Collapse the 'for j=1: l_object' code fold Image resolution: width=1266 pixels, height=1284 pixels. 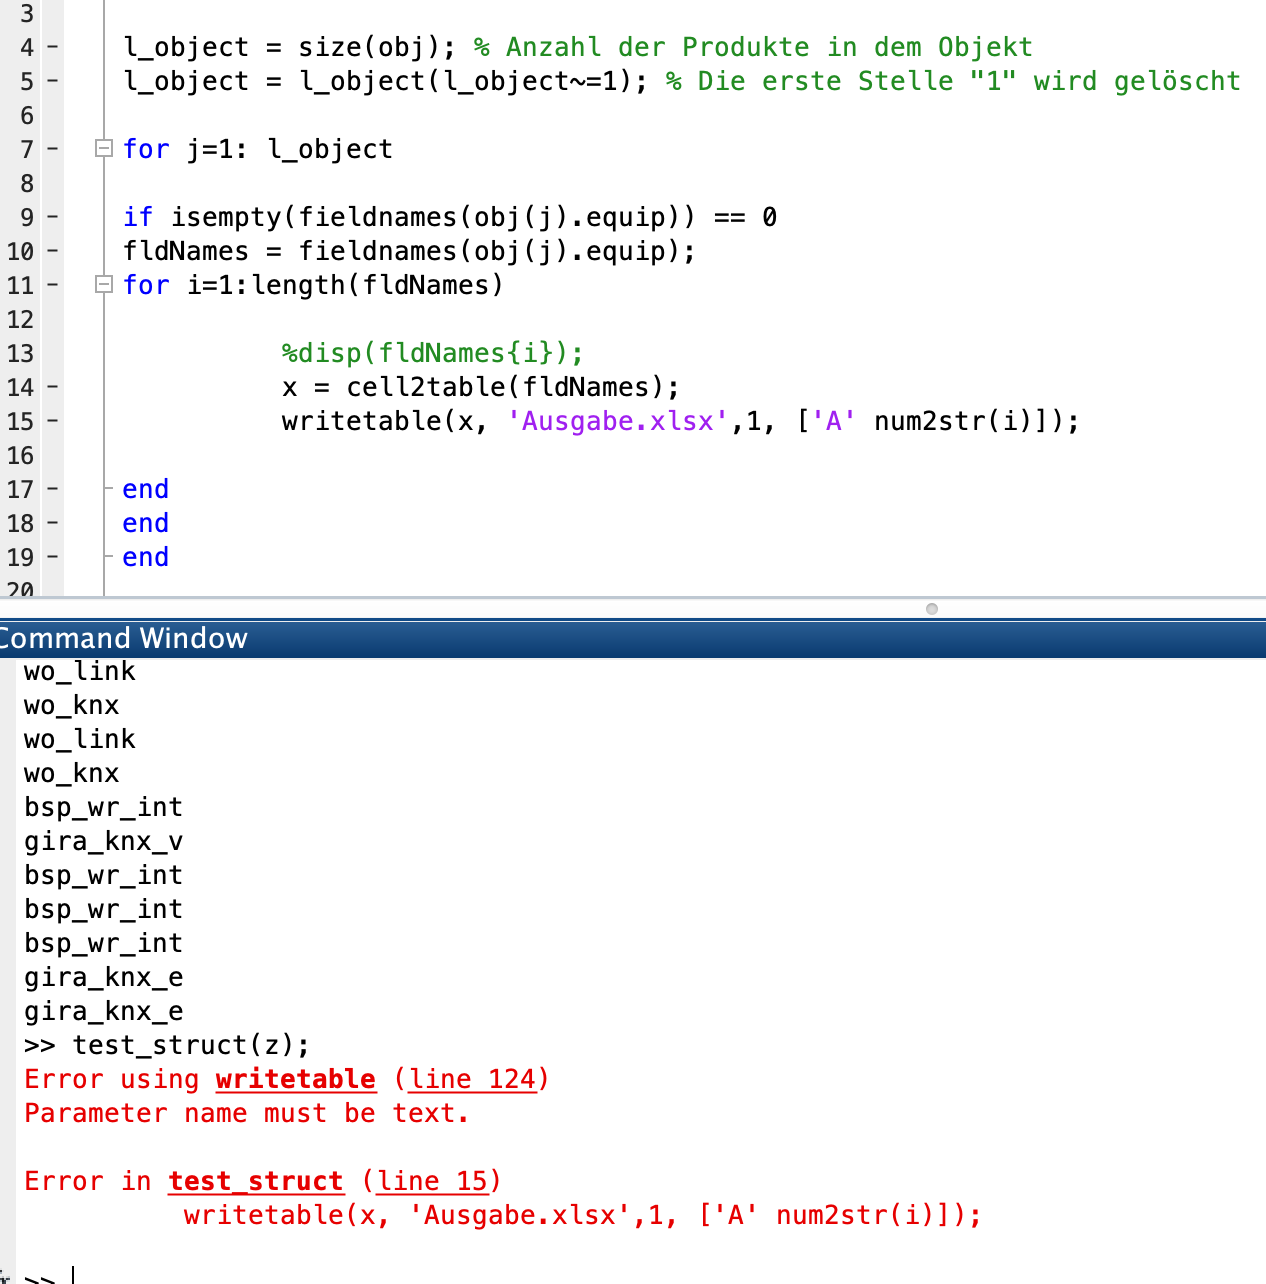(102, 149)
